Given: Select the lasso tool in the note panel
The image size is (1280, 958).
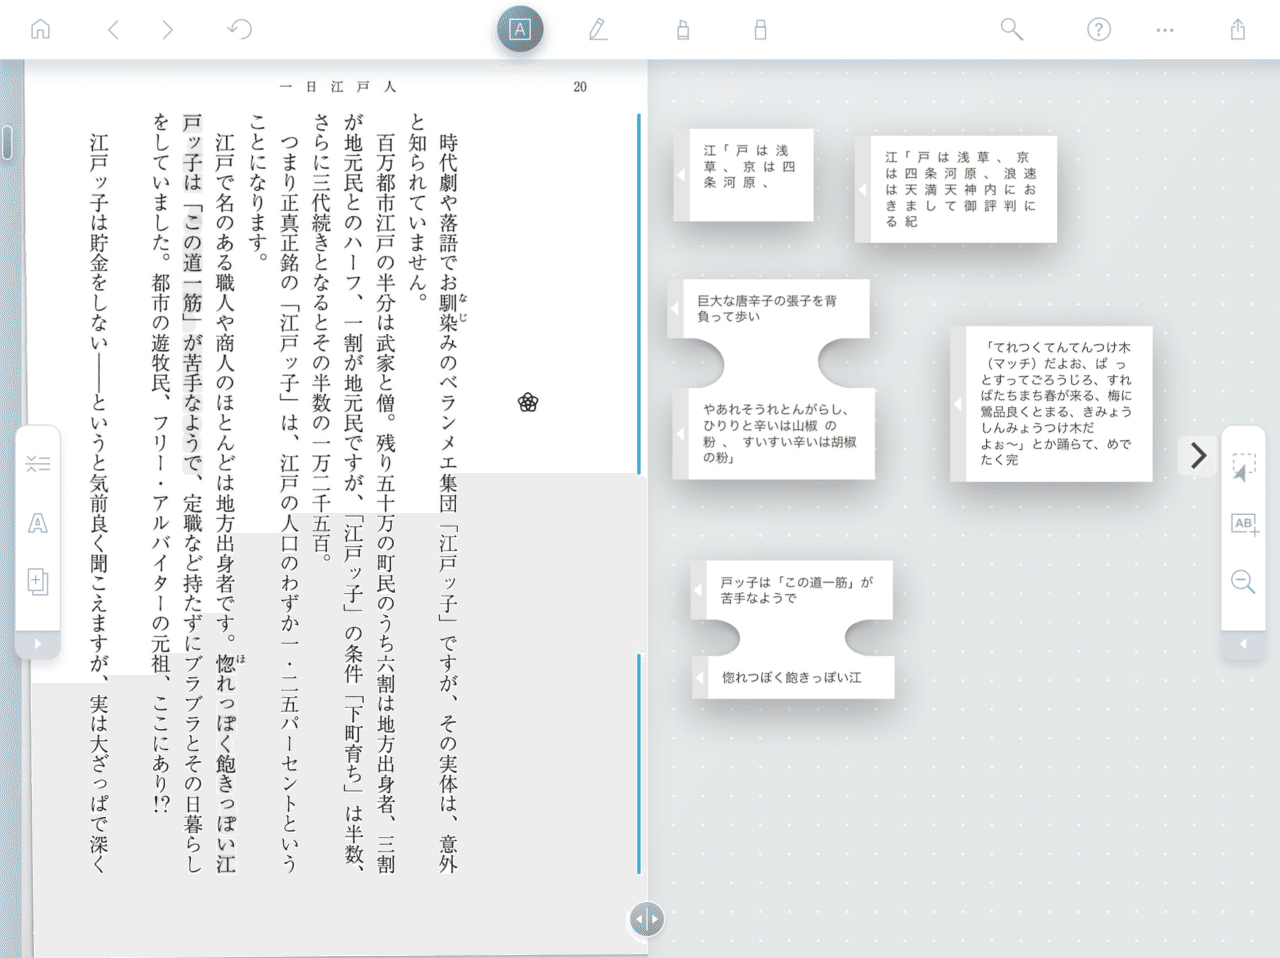Looking at the screenshot, I should pyautogui.click(x=1244, y=464).
